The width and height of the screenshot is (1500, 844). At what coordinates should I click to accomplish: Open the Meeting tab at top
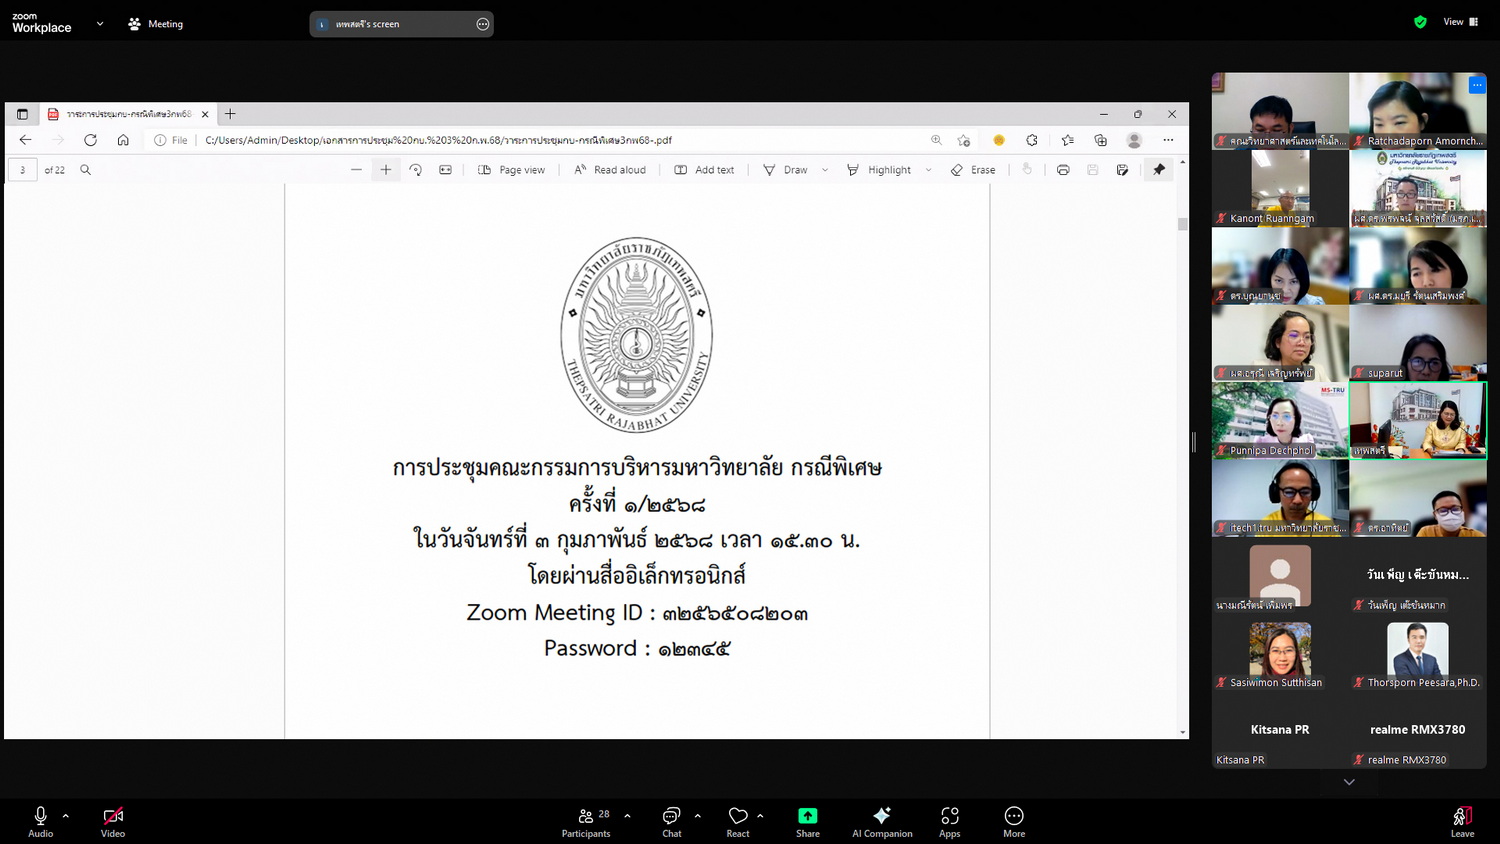156,24
